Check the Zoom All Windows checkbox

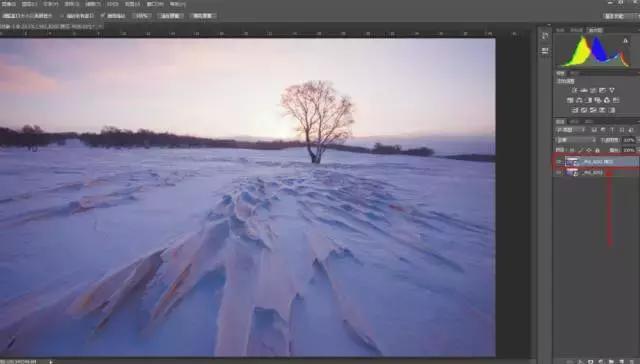pyautogui.click(x=62, y=16)
